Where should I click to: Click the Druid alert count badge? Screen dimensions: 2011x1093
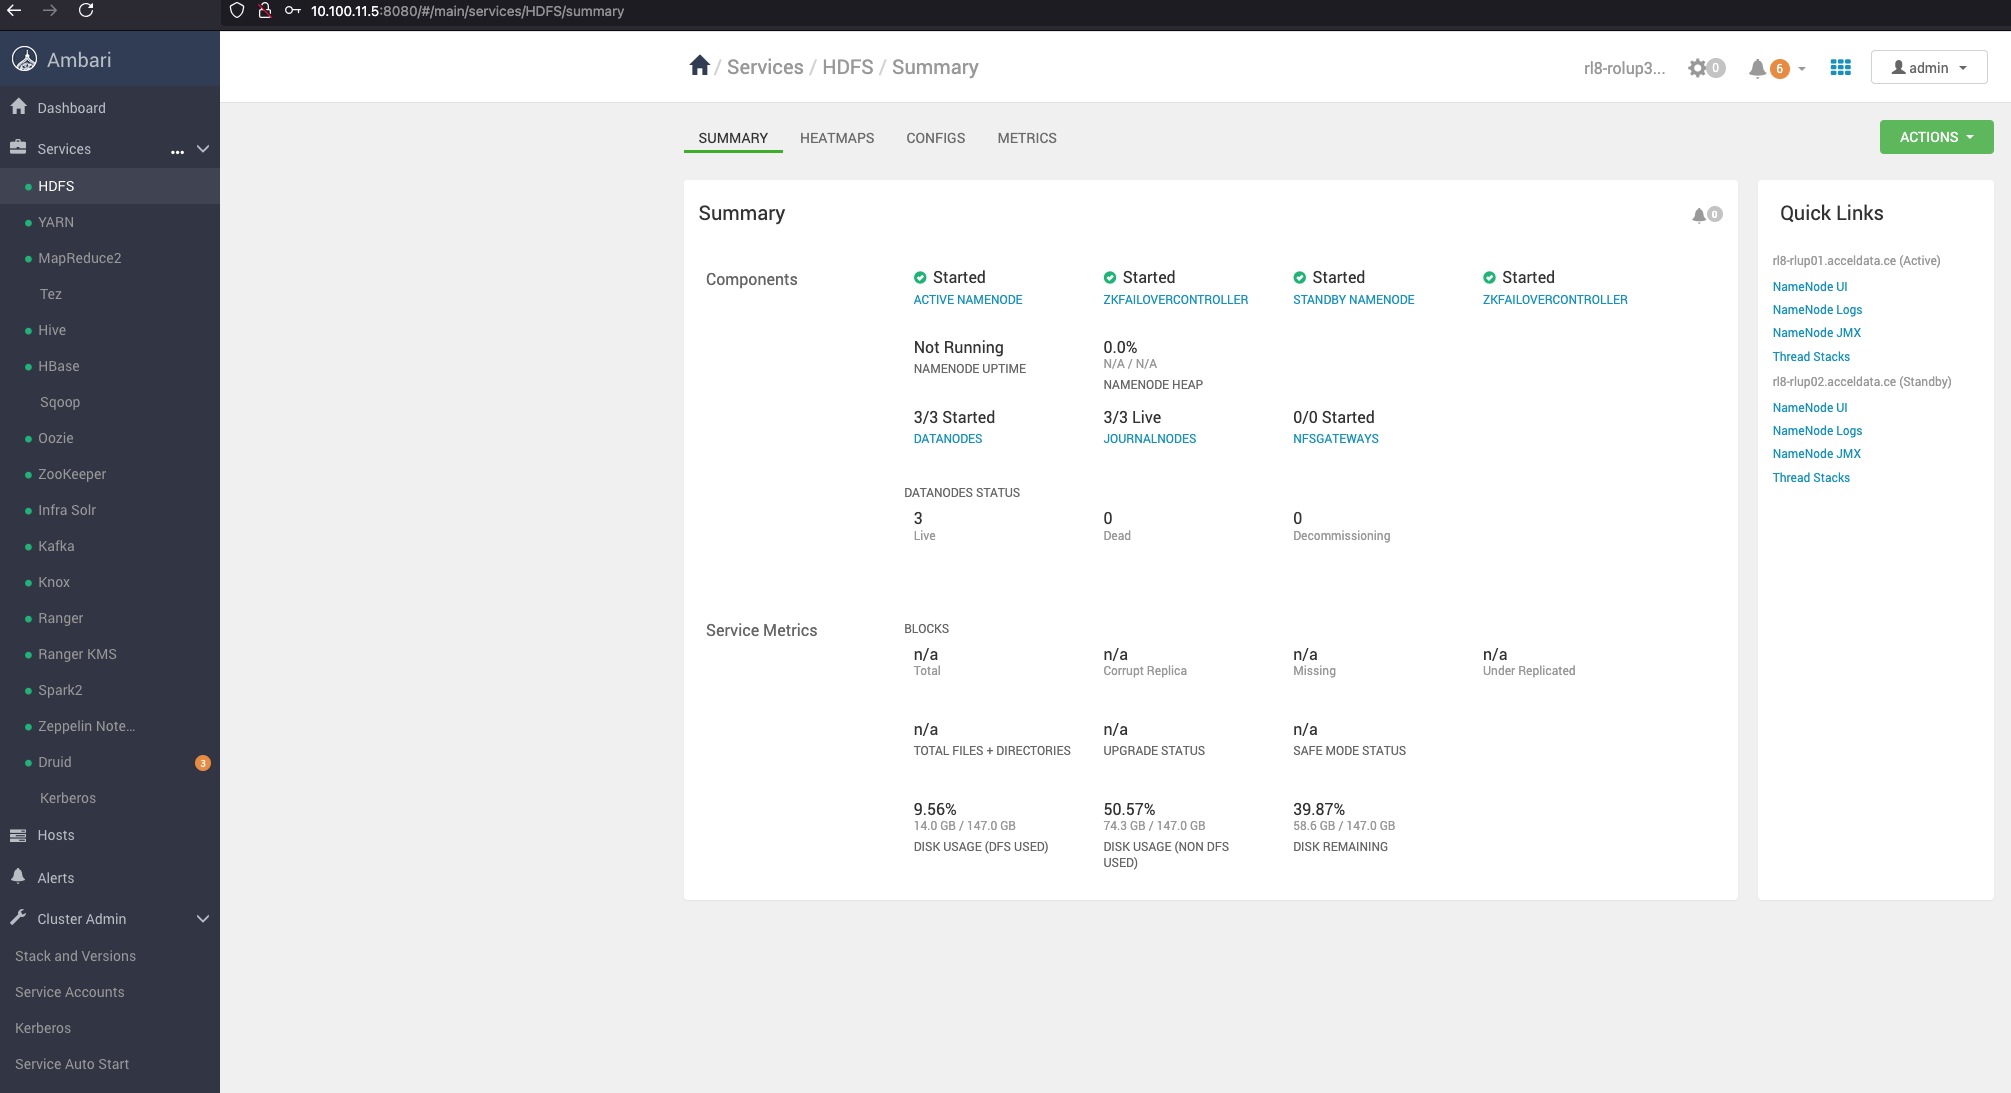point(203,763)
